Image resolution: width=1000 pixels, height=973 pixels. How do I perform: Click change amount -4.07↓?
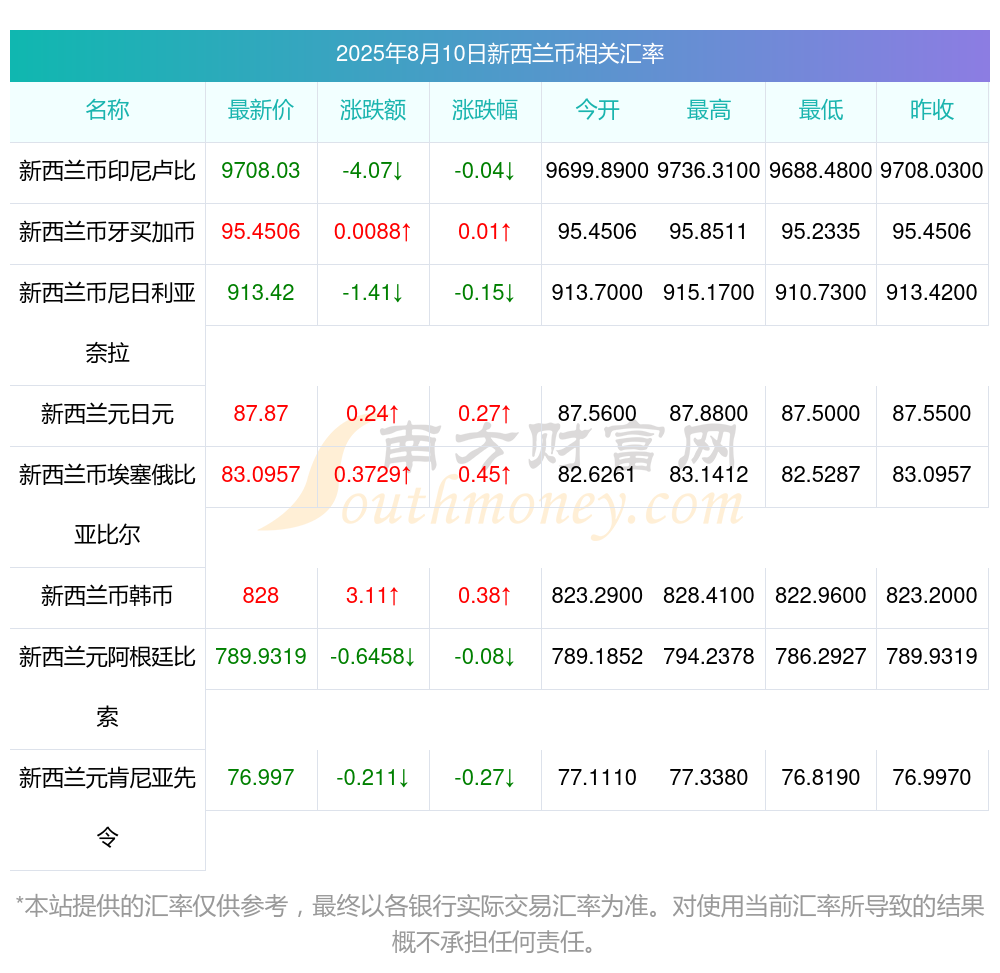point(373,170)
